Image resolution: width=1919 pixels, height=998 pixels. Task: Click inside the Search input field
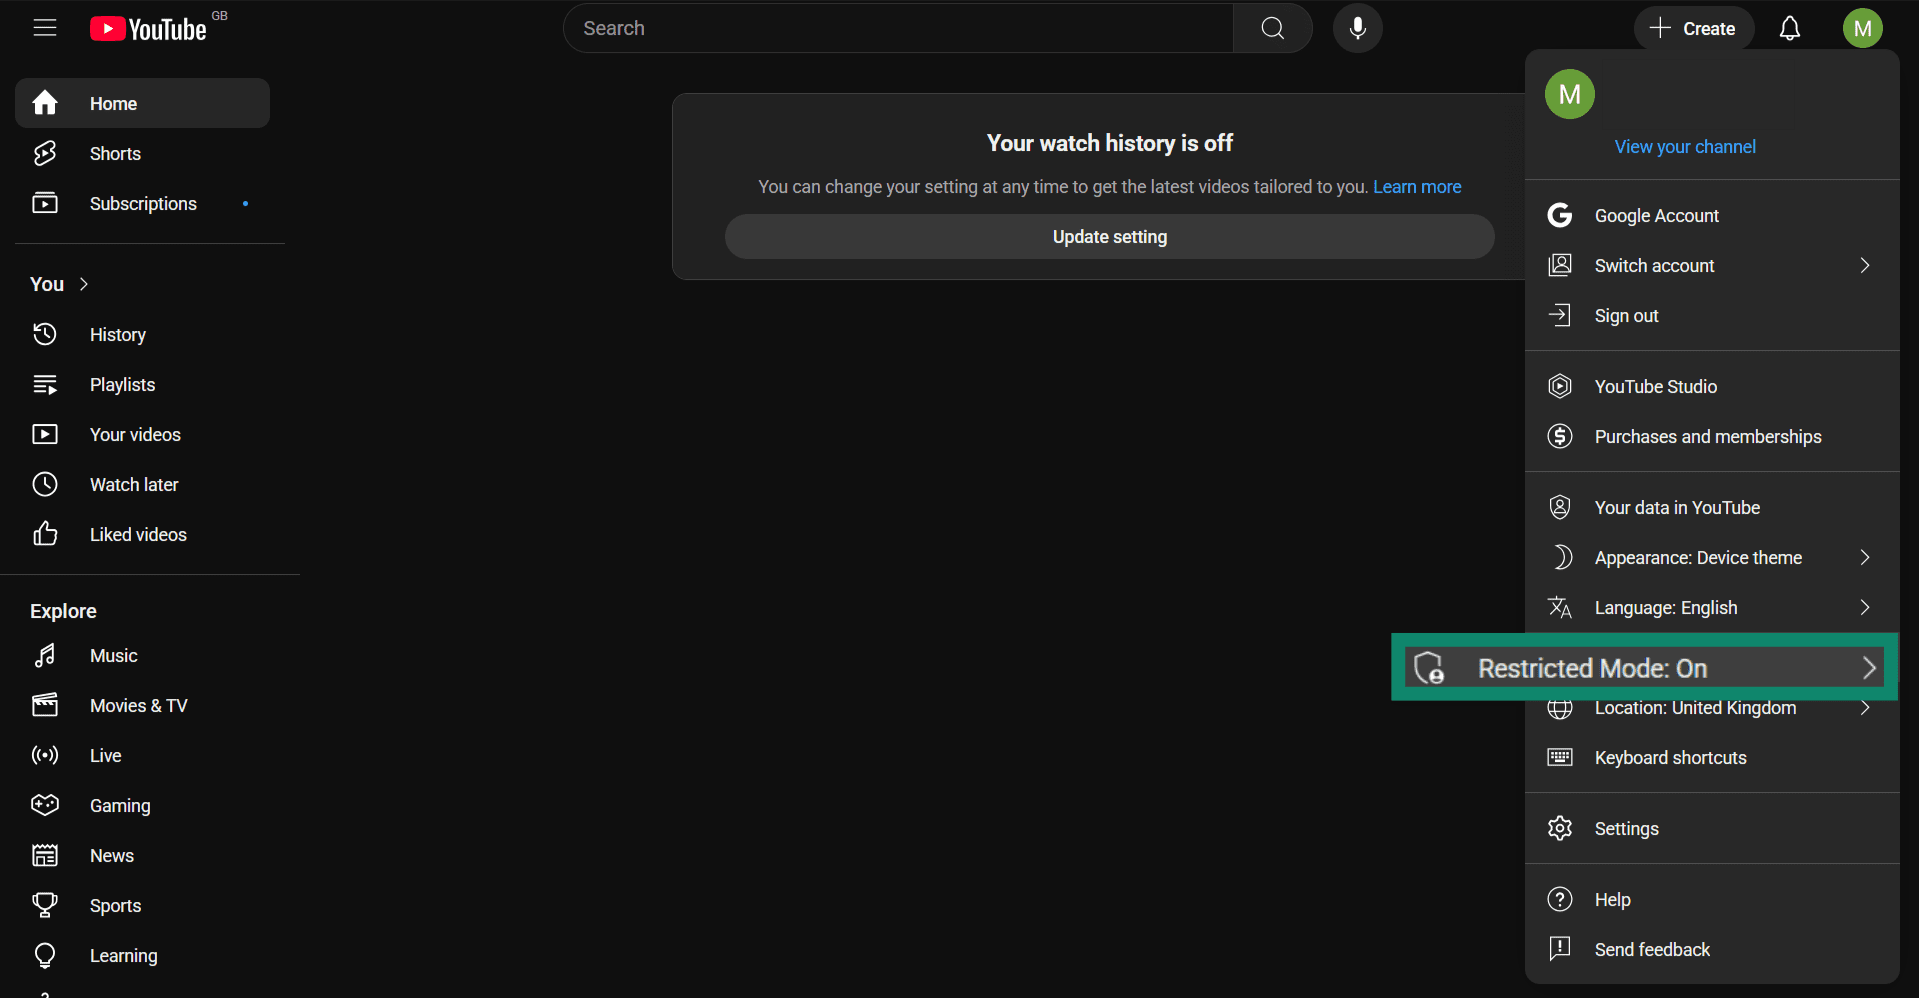point(897,28)
